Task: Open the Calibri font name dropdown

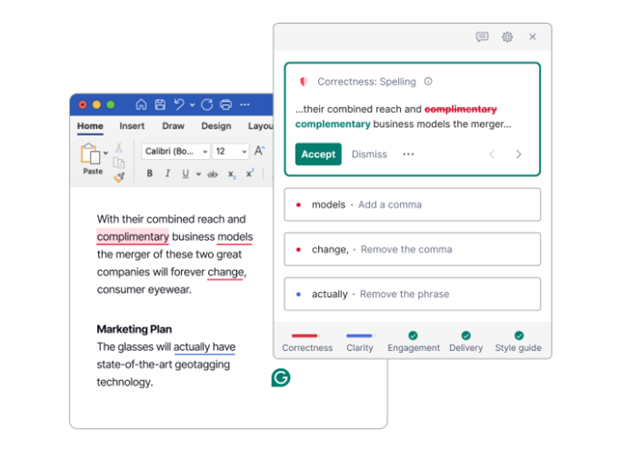Action: click(176, 151)
